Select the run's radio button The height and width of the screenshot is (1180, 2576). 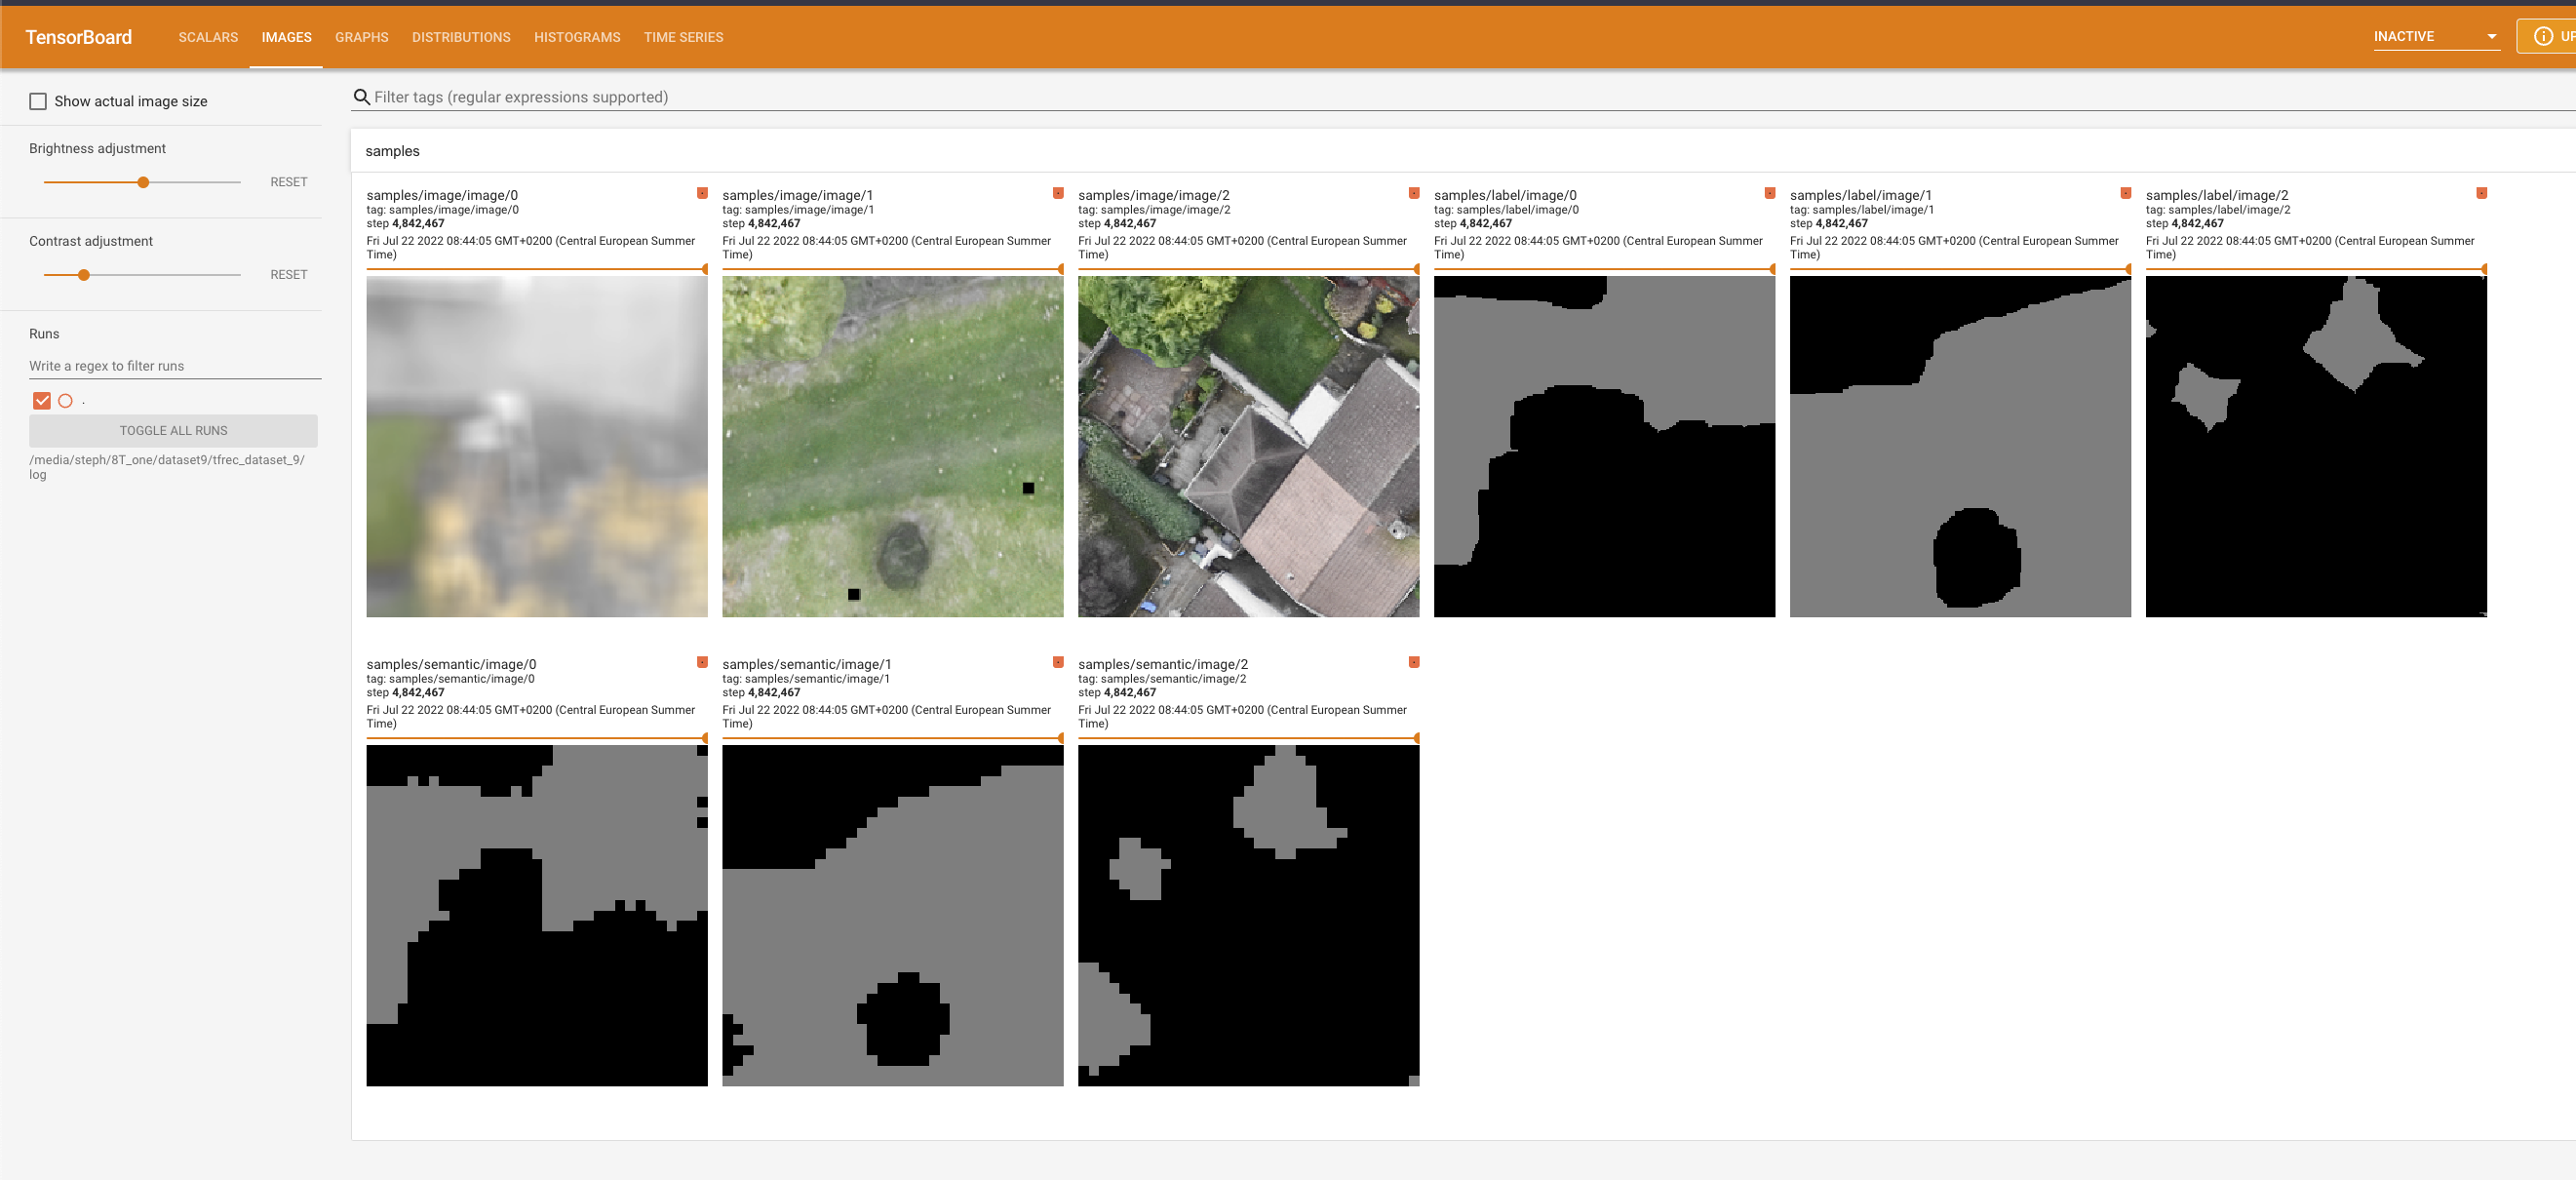pos(66,401)
